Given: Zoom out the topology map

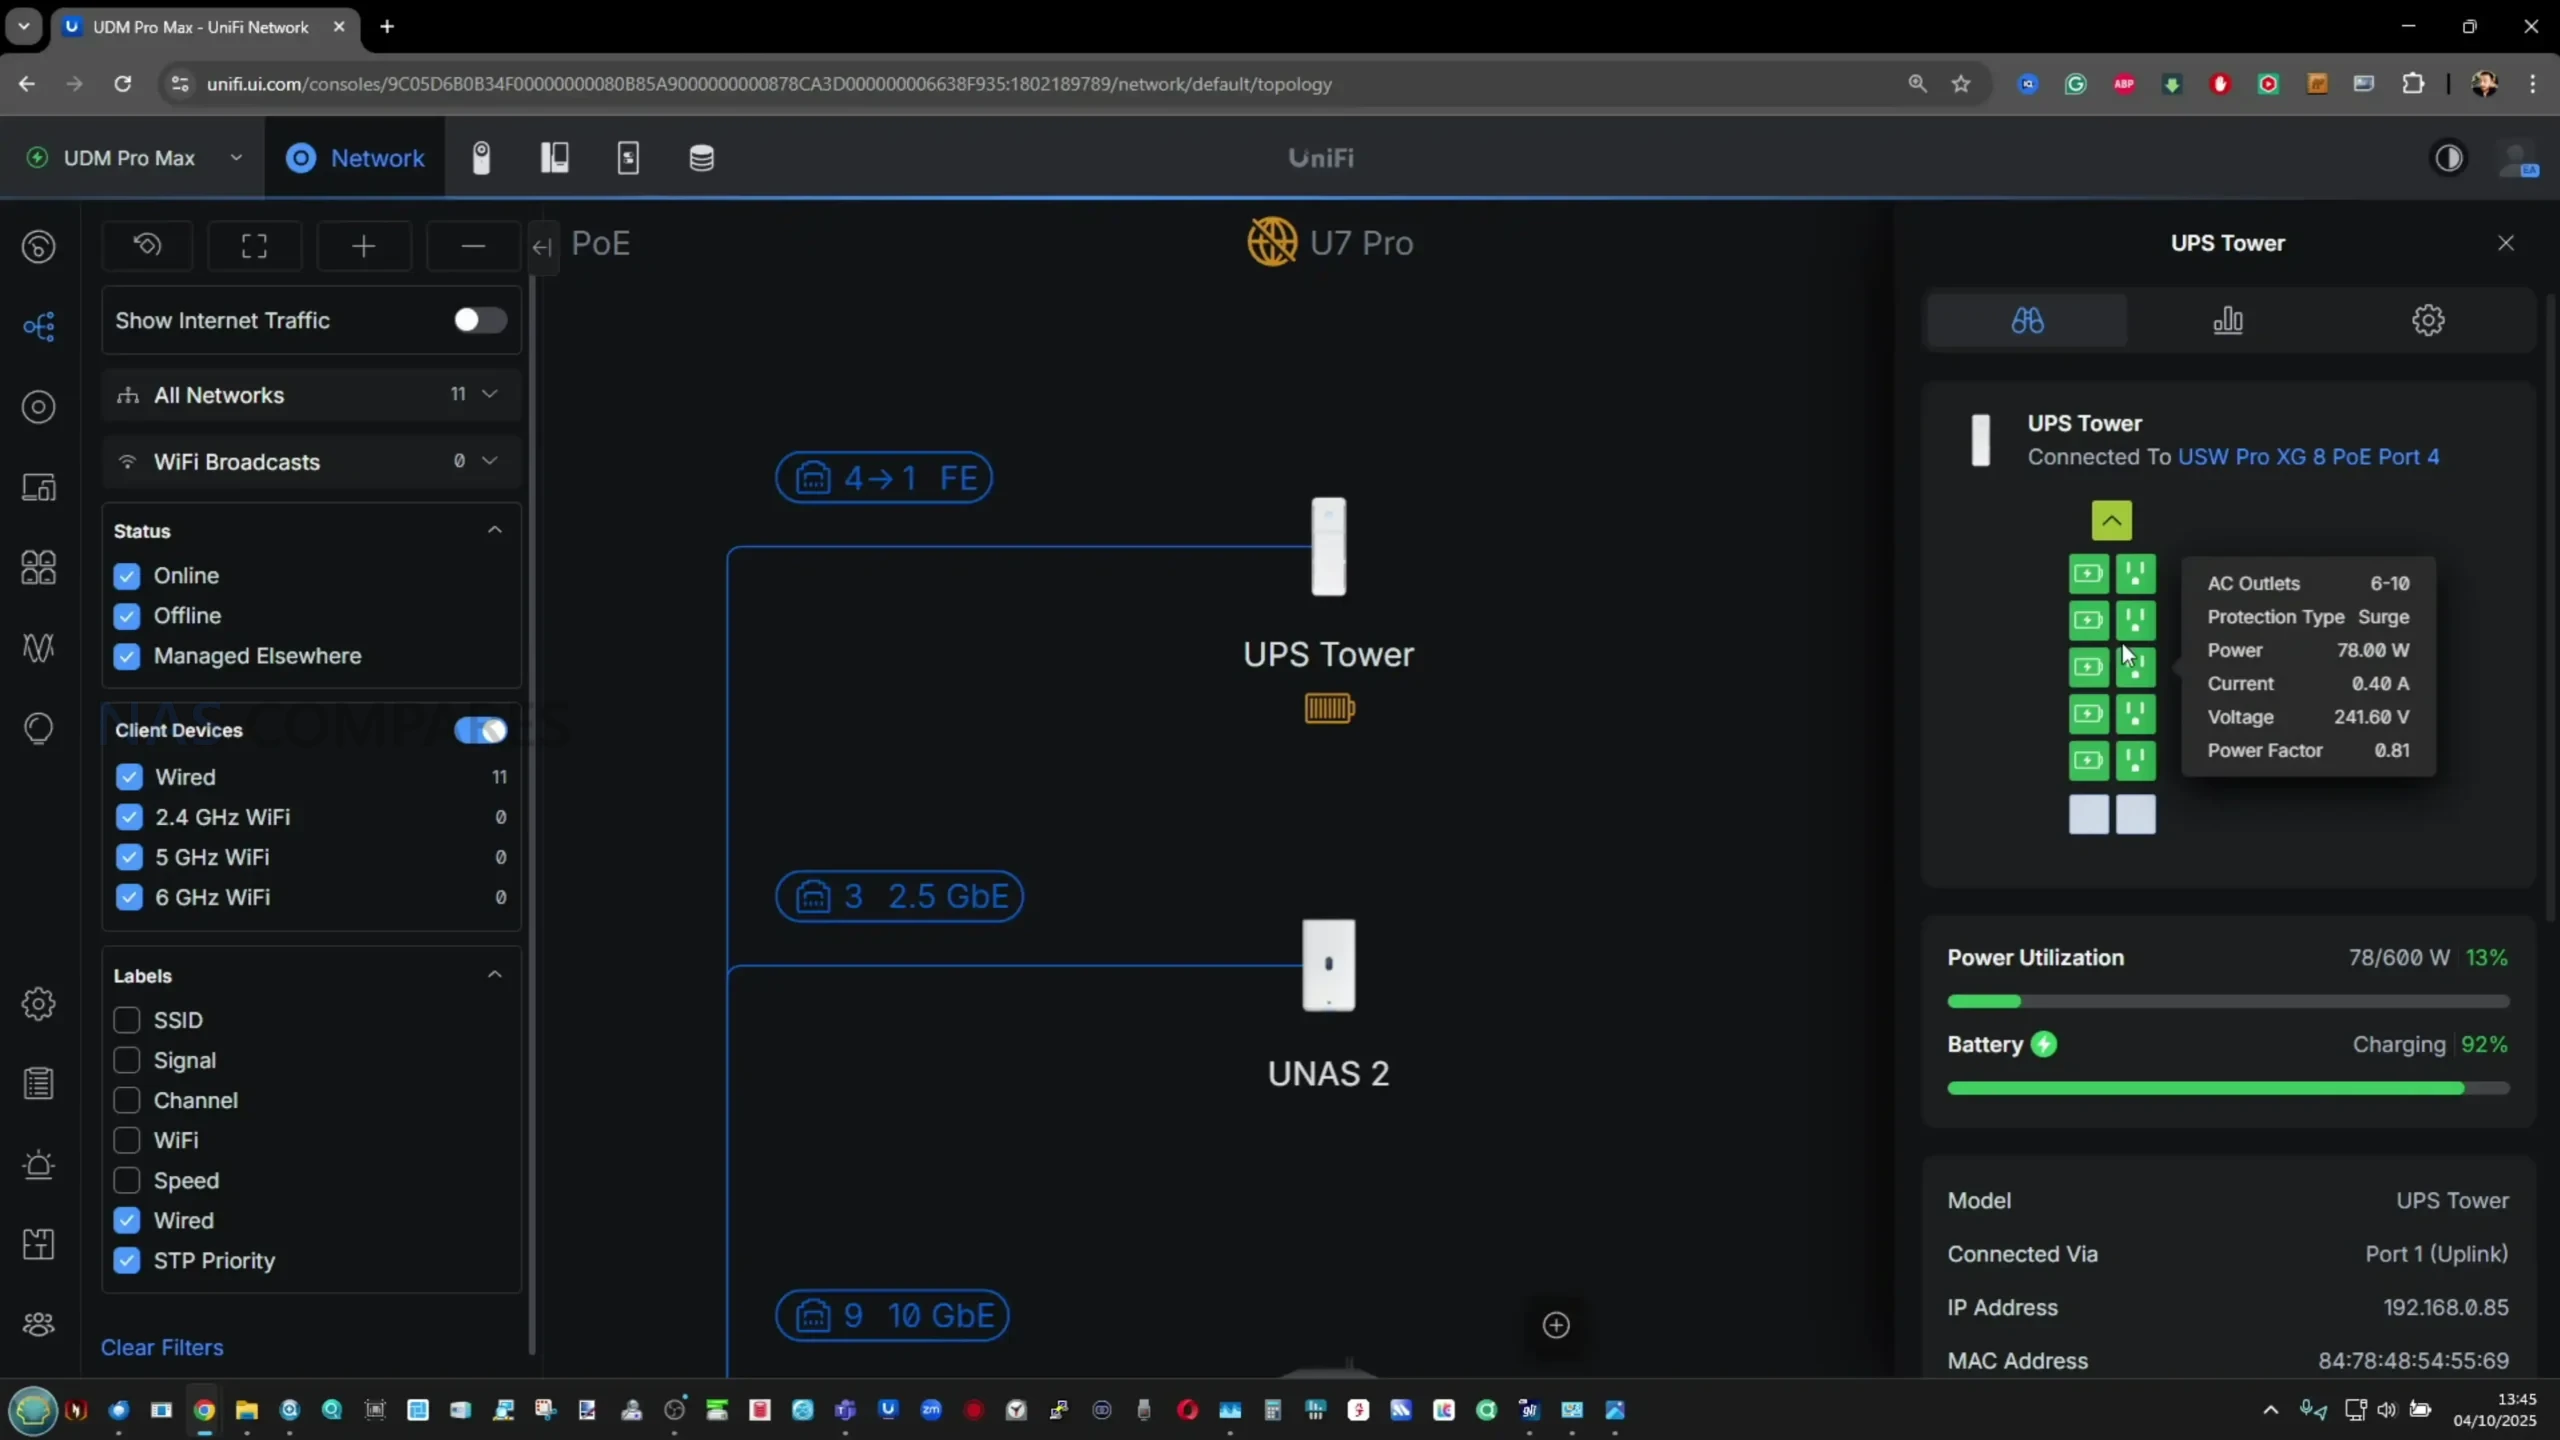Looking at the screenshot, I should 473,246.
